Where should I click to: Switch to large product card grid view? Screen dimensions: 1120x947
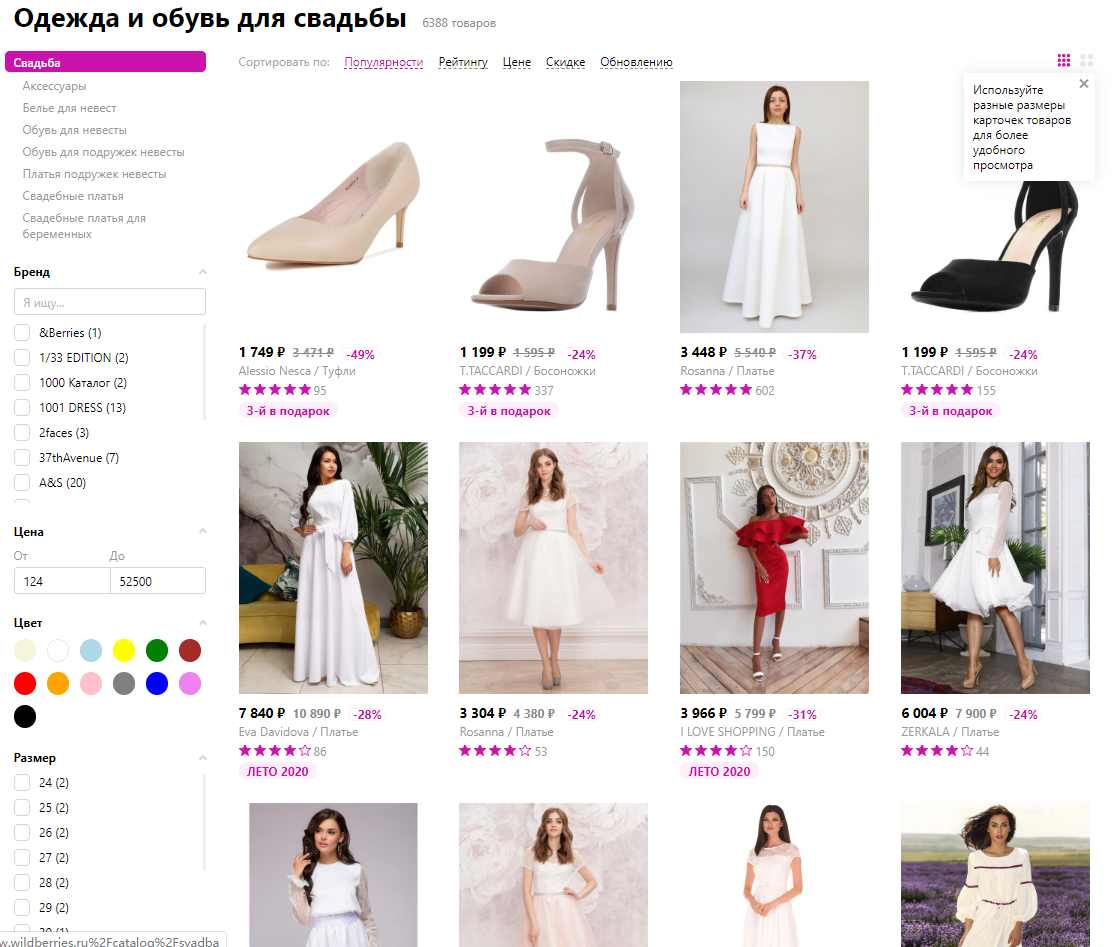pyautogui.click(x=1086, y=61)
